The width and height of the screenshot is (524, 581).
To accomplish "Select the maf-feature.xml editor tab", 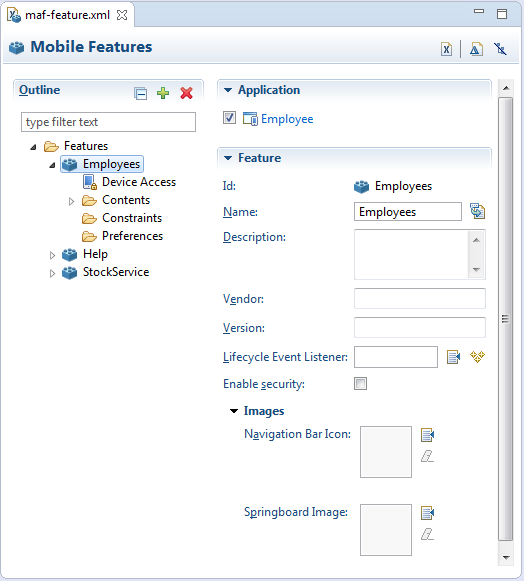I will click(x=68, y=15).
